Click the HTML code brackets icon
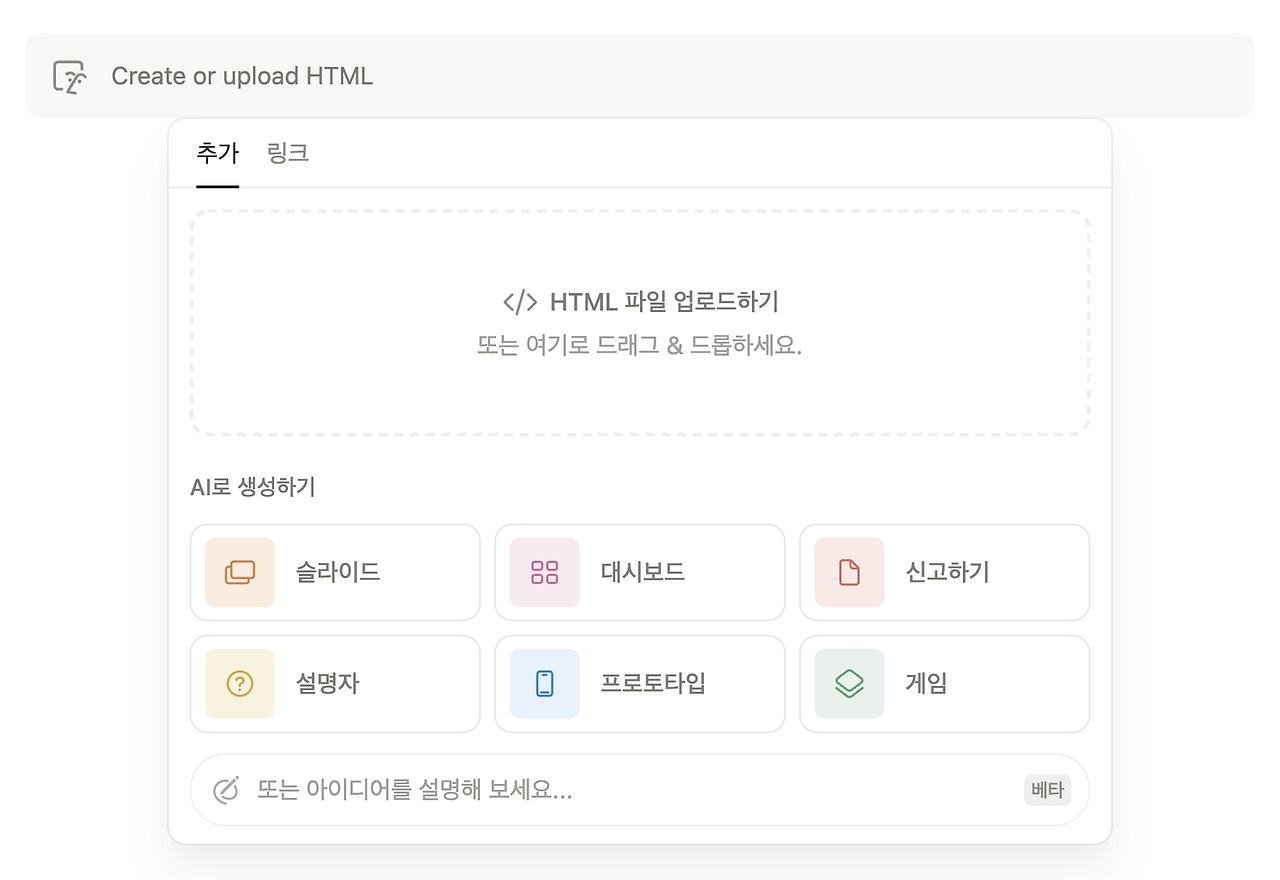 click(x=520, y=302)
